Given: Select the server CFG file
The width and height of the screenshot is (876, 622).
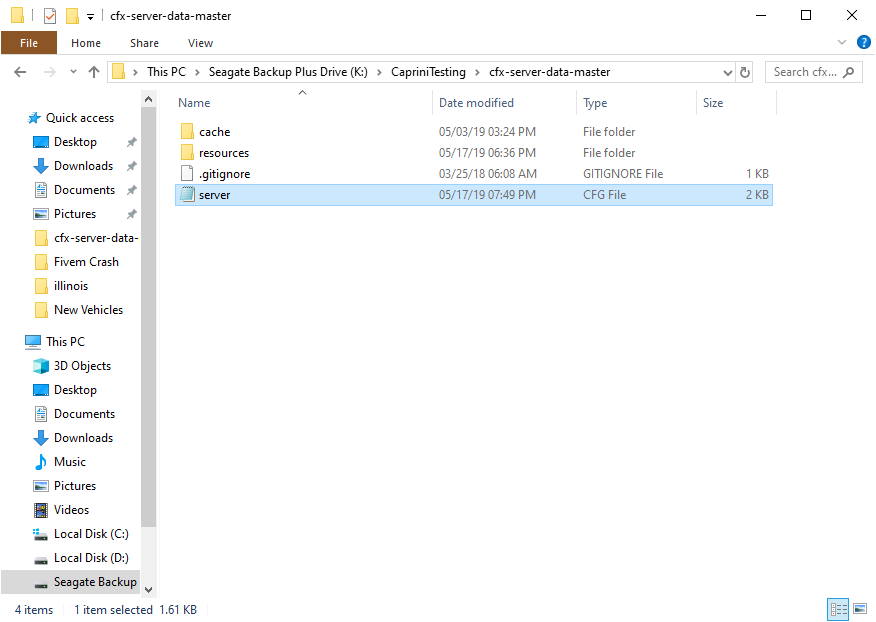Looking at the screenshot, I should point(474,195).
